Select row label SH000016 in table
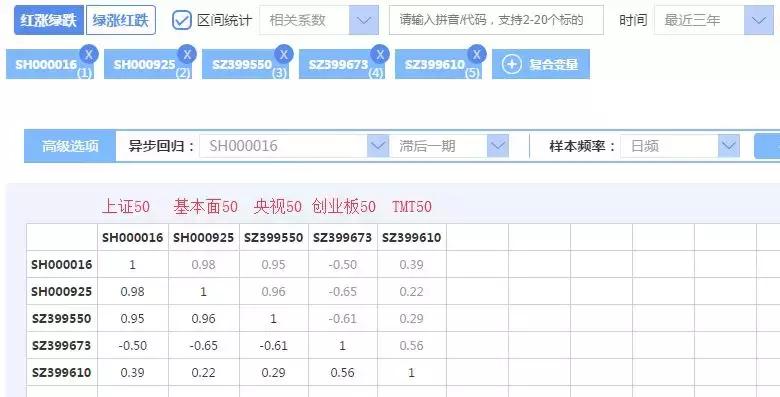780x397 pixels. [62, 265]
